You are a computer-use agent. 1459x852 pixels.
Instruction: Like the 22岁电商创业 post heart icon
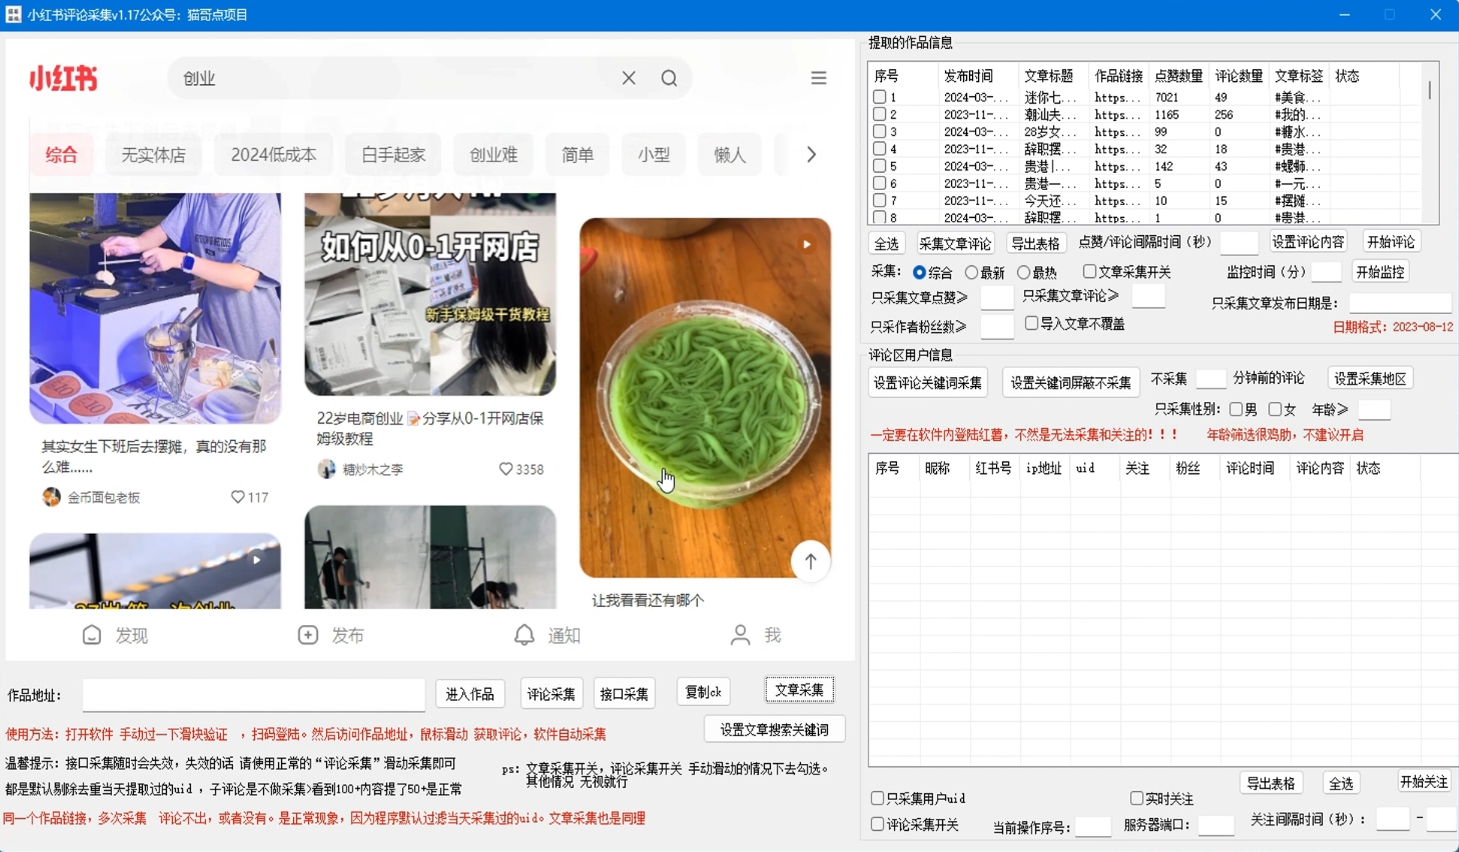coord(506,469)
